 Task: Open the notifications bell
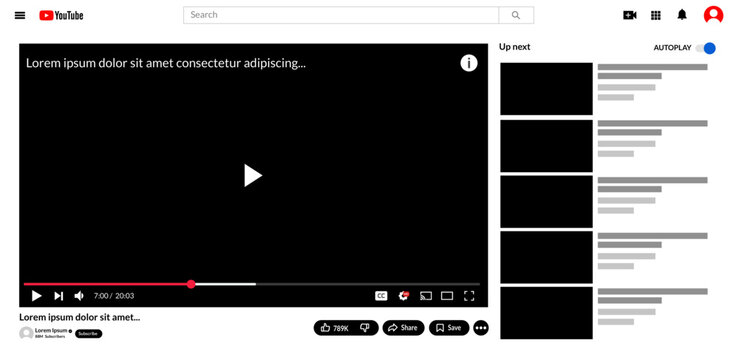682,15
